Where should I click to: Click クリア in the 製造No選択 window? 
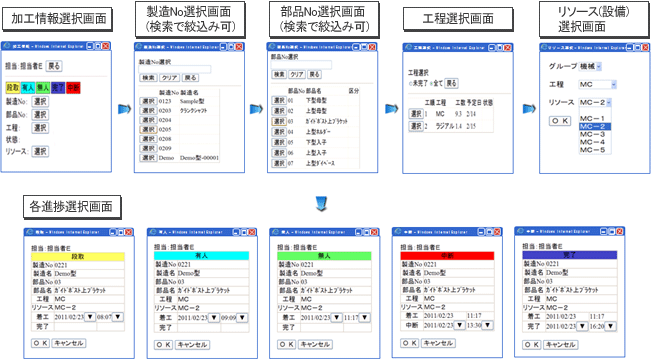169,78
